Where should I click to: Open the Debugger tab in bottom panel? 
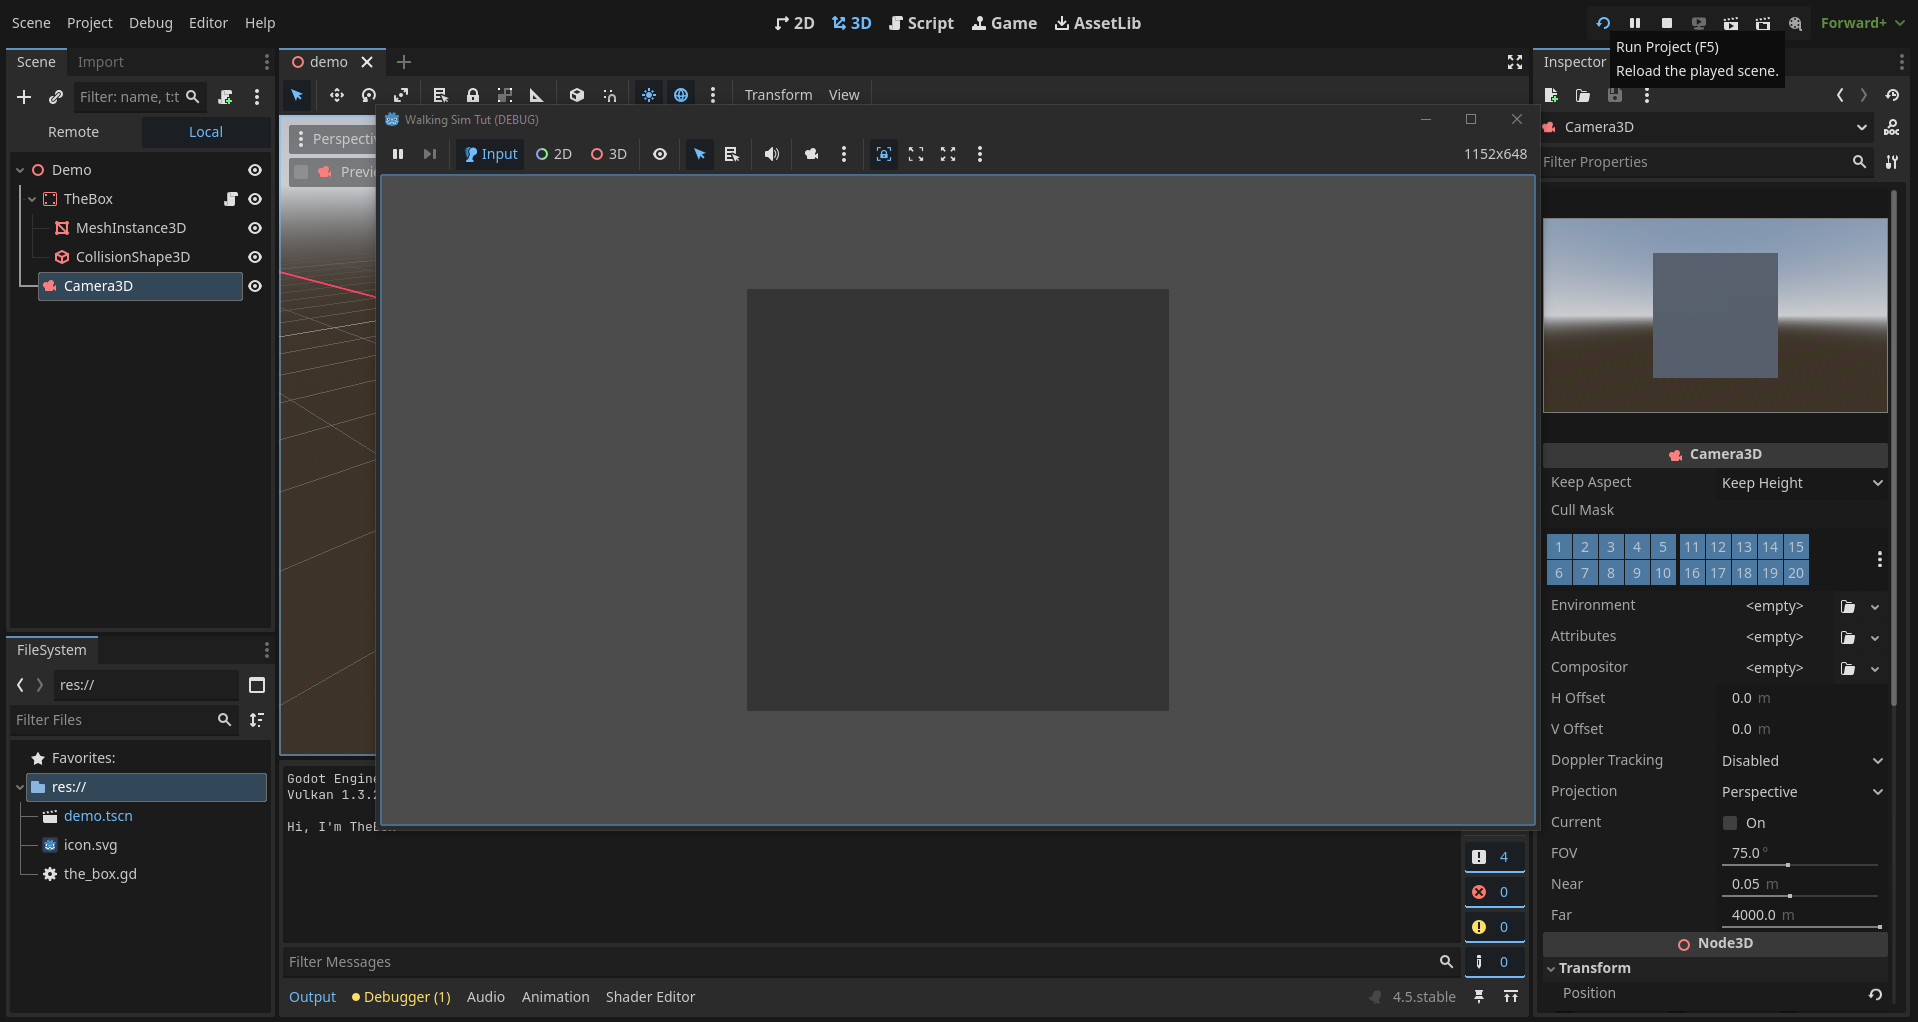(x=402, y=997)
